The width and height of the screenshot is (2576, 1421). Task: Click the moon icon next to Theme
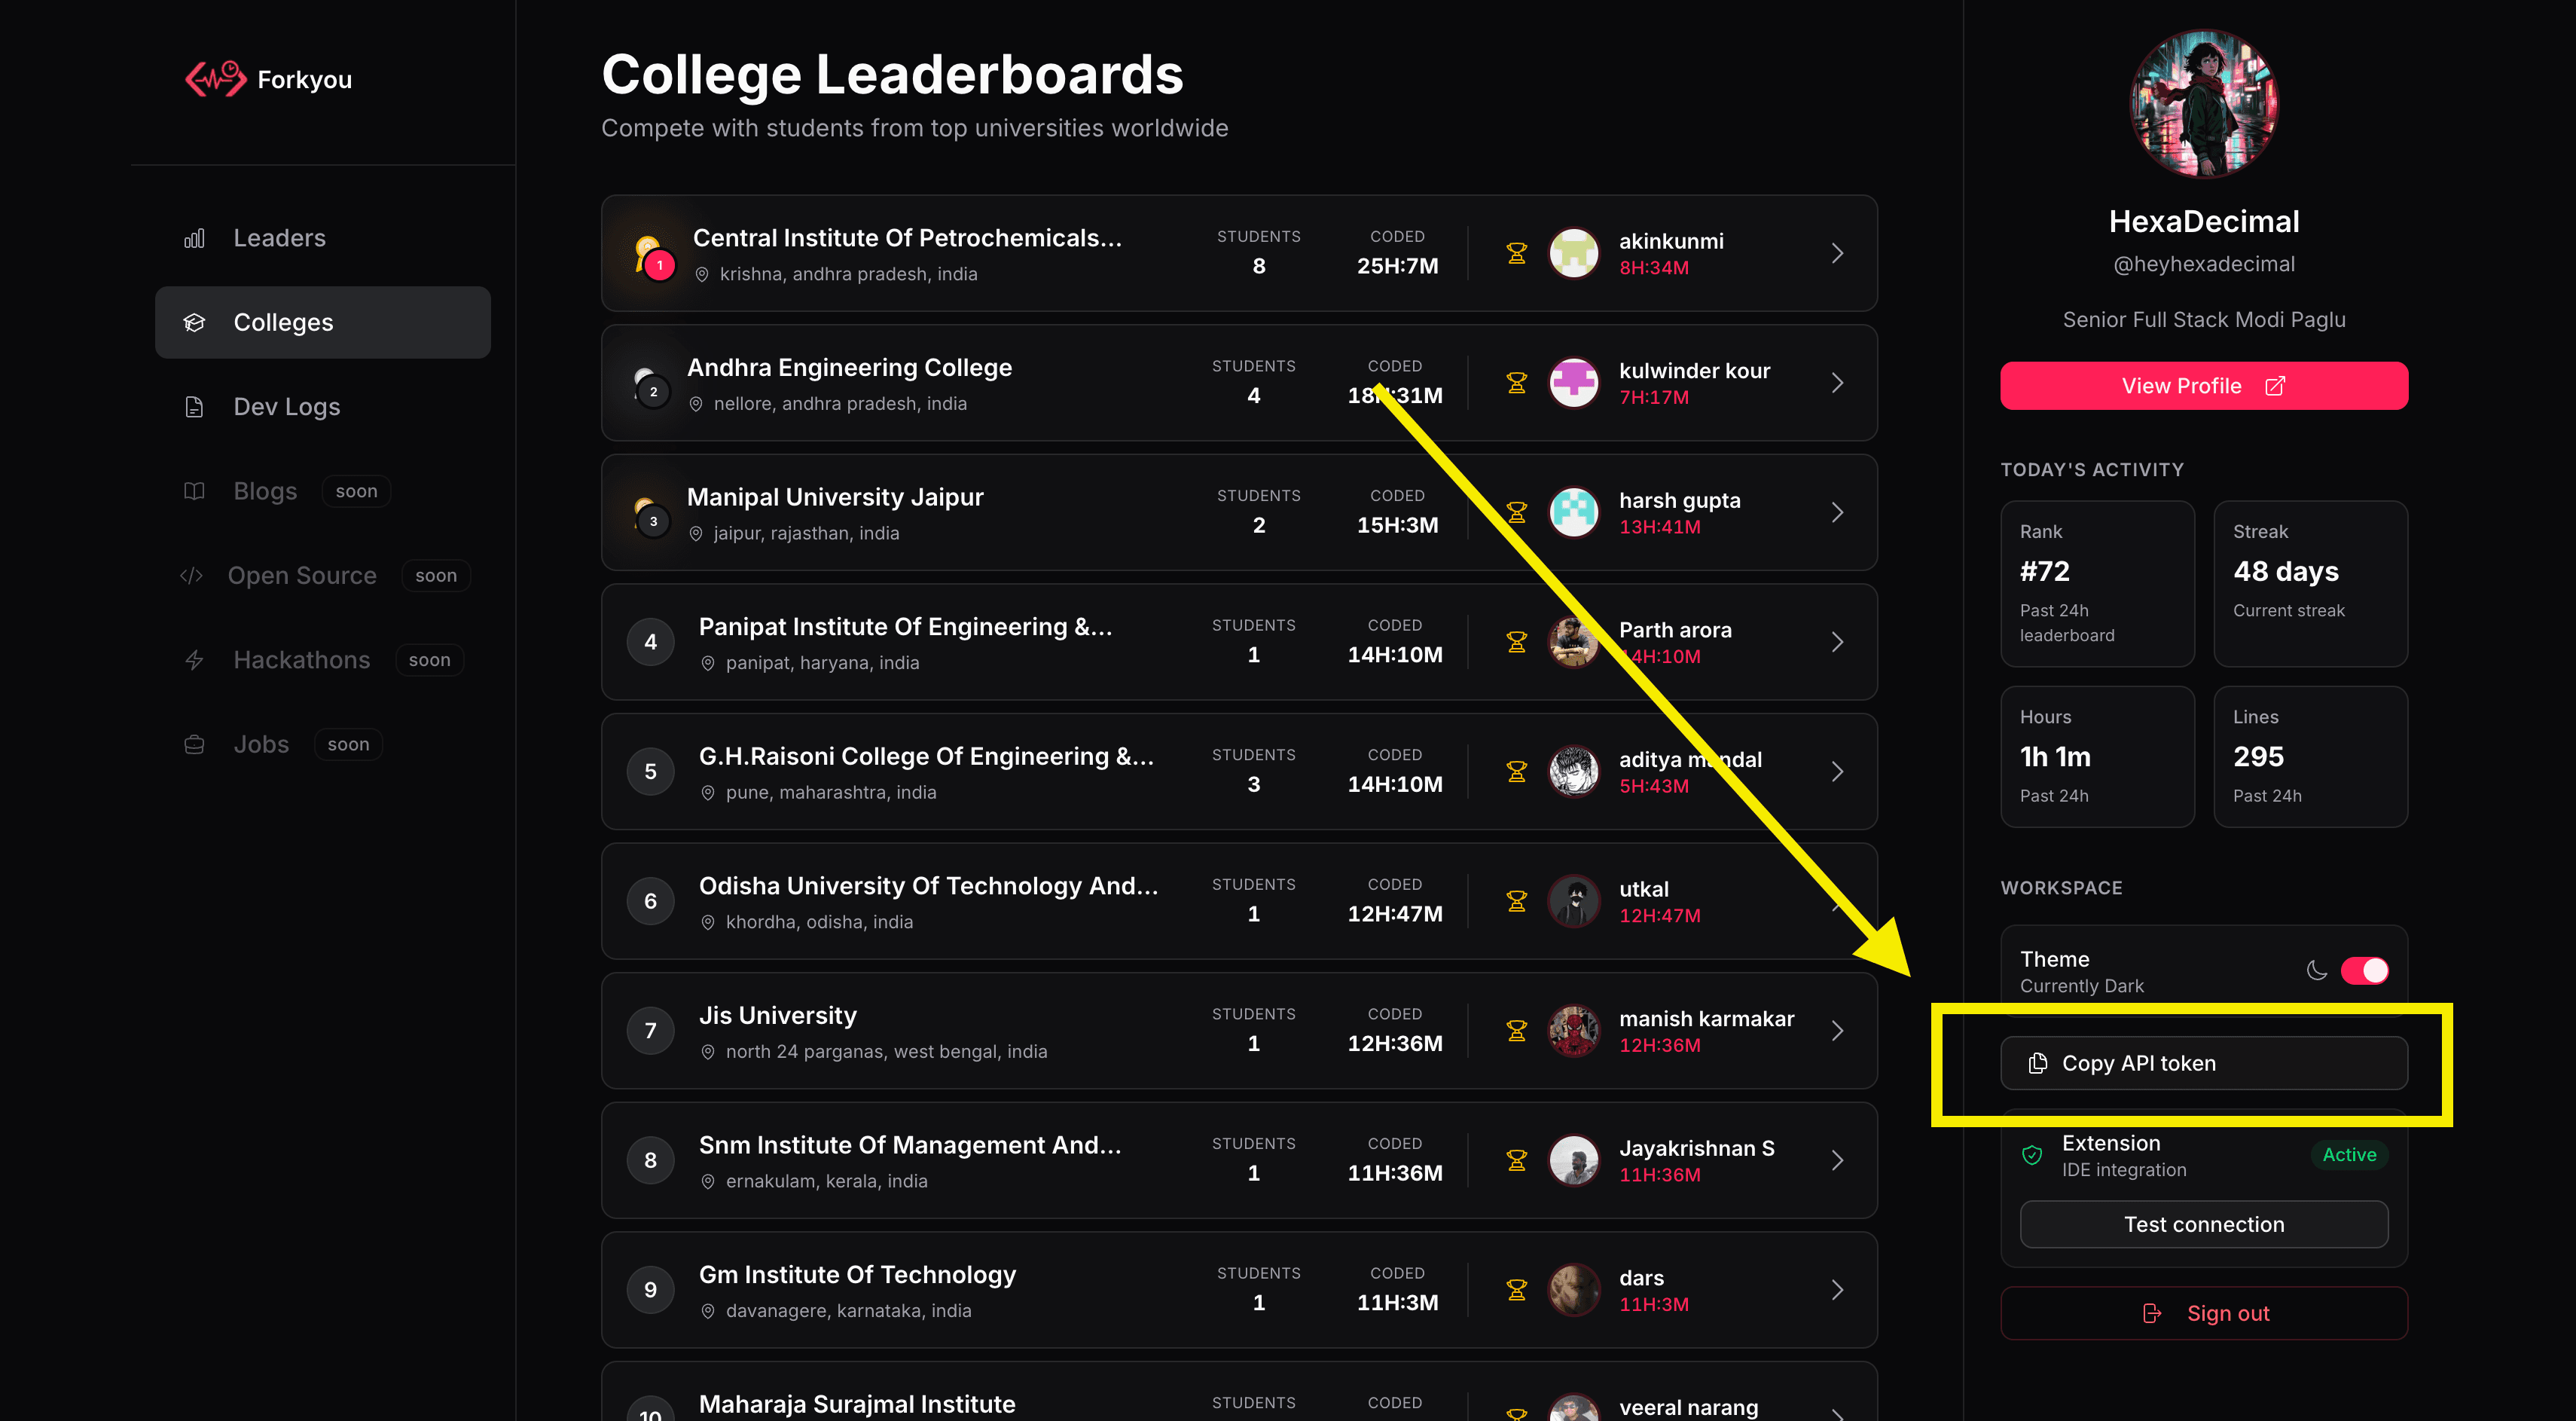click(x=2316, y=971)
